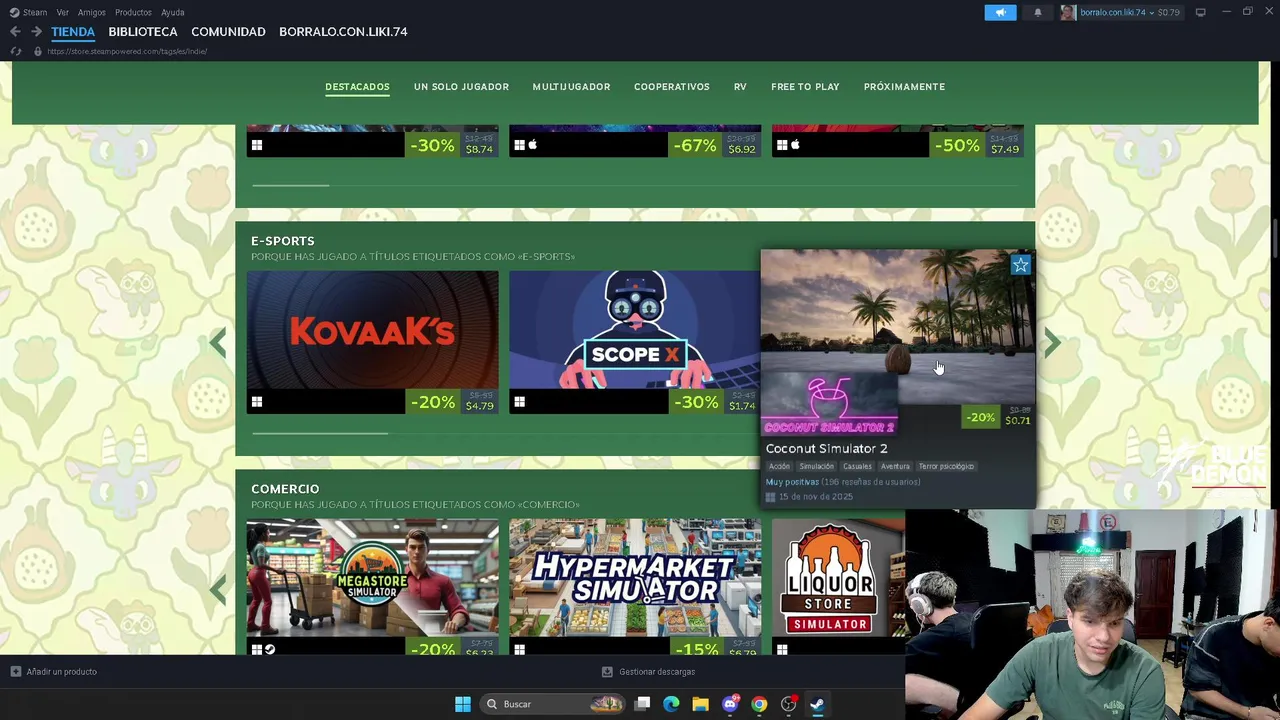Click the SCOPE X -30% price

tap(714, 402)
